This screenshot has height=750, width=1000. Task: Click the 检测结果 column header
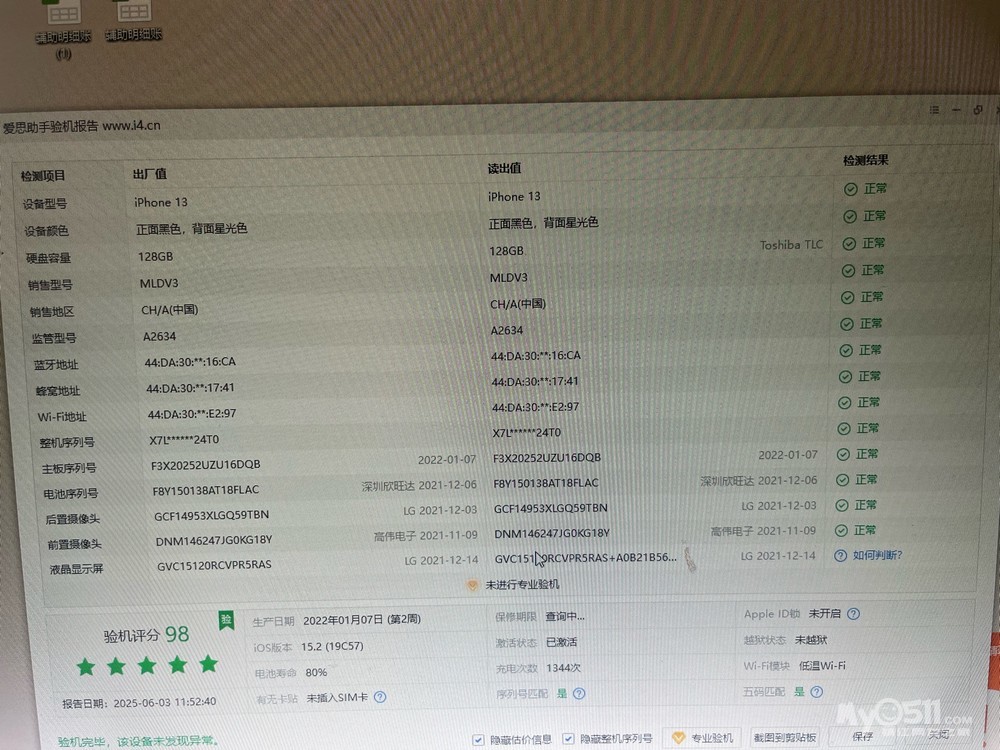coord(865,160)
